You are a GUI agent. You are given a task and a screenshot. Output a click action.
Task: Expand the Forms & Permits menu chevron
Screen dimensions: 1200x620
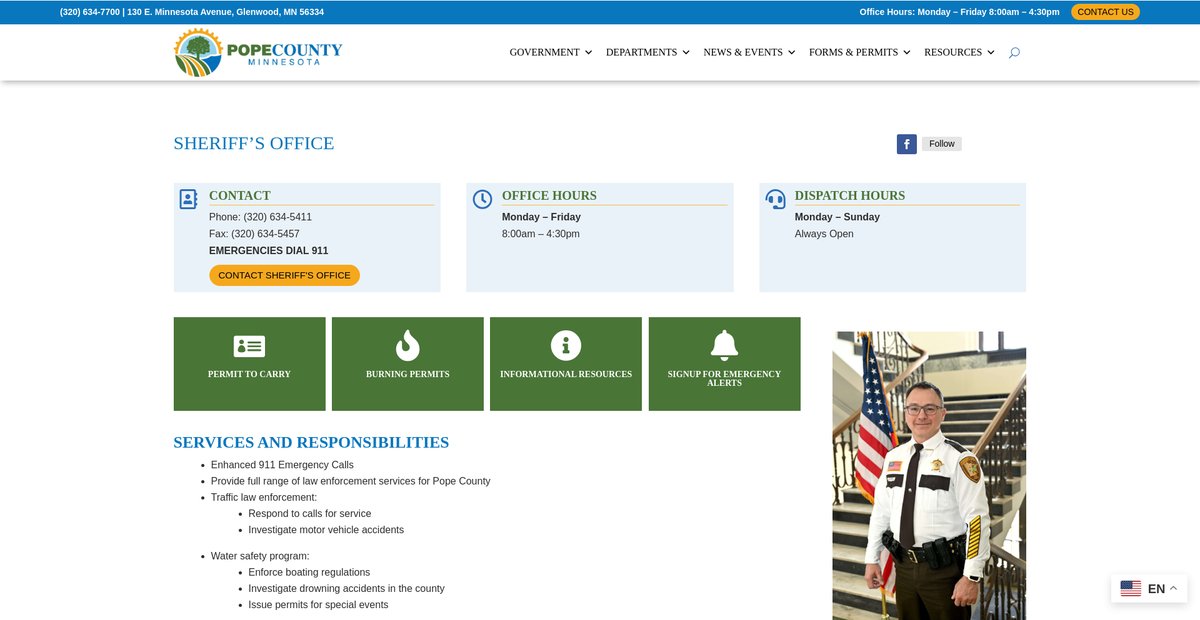[907, 52]
